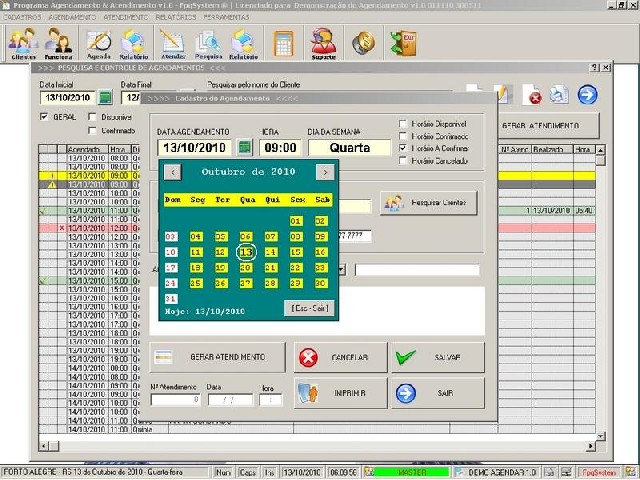Click the Hora field showing 09:00
The image size is (640, 480).
280,147
